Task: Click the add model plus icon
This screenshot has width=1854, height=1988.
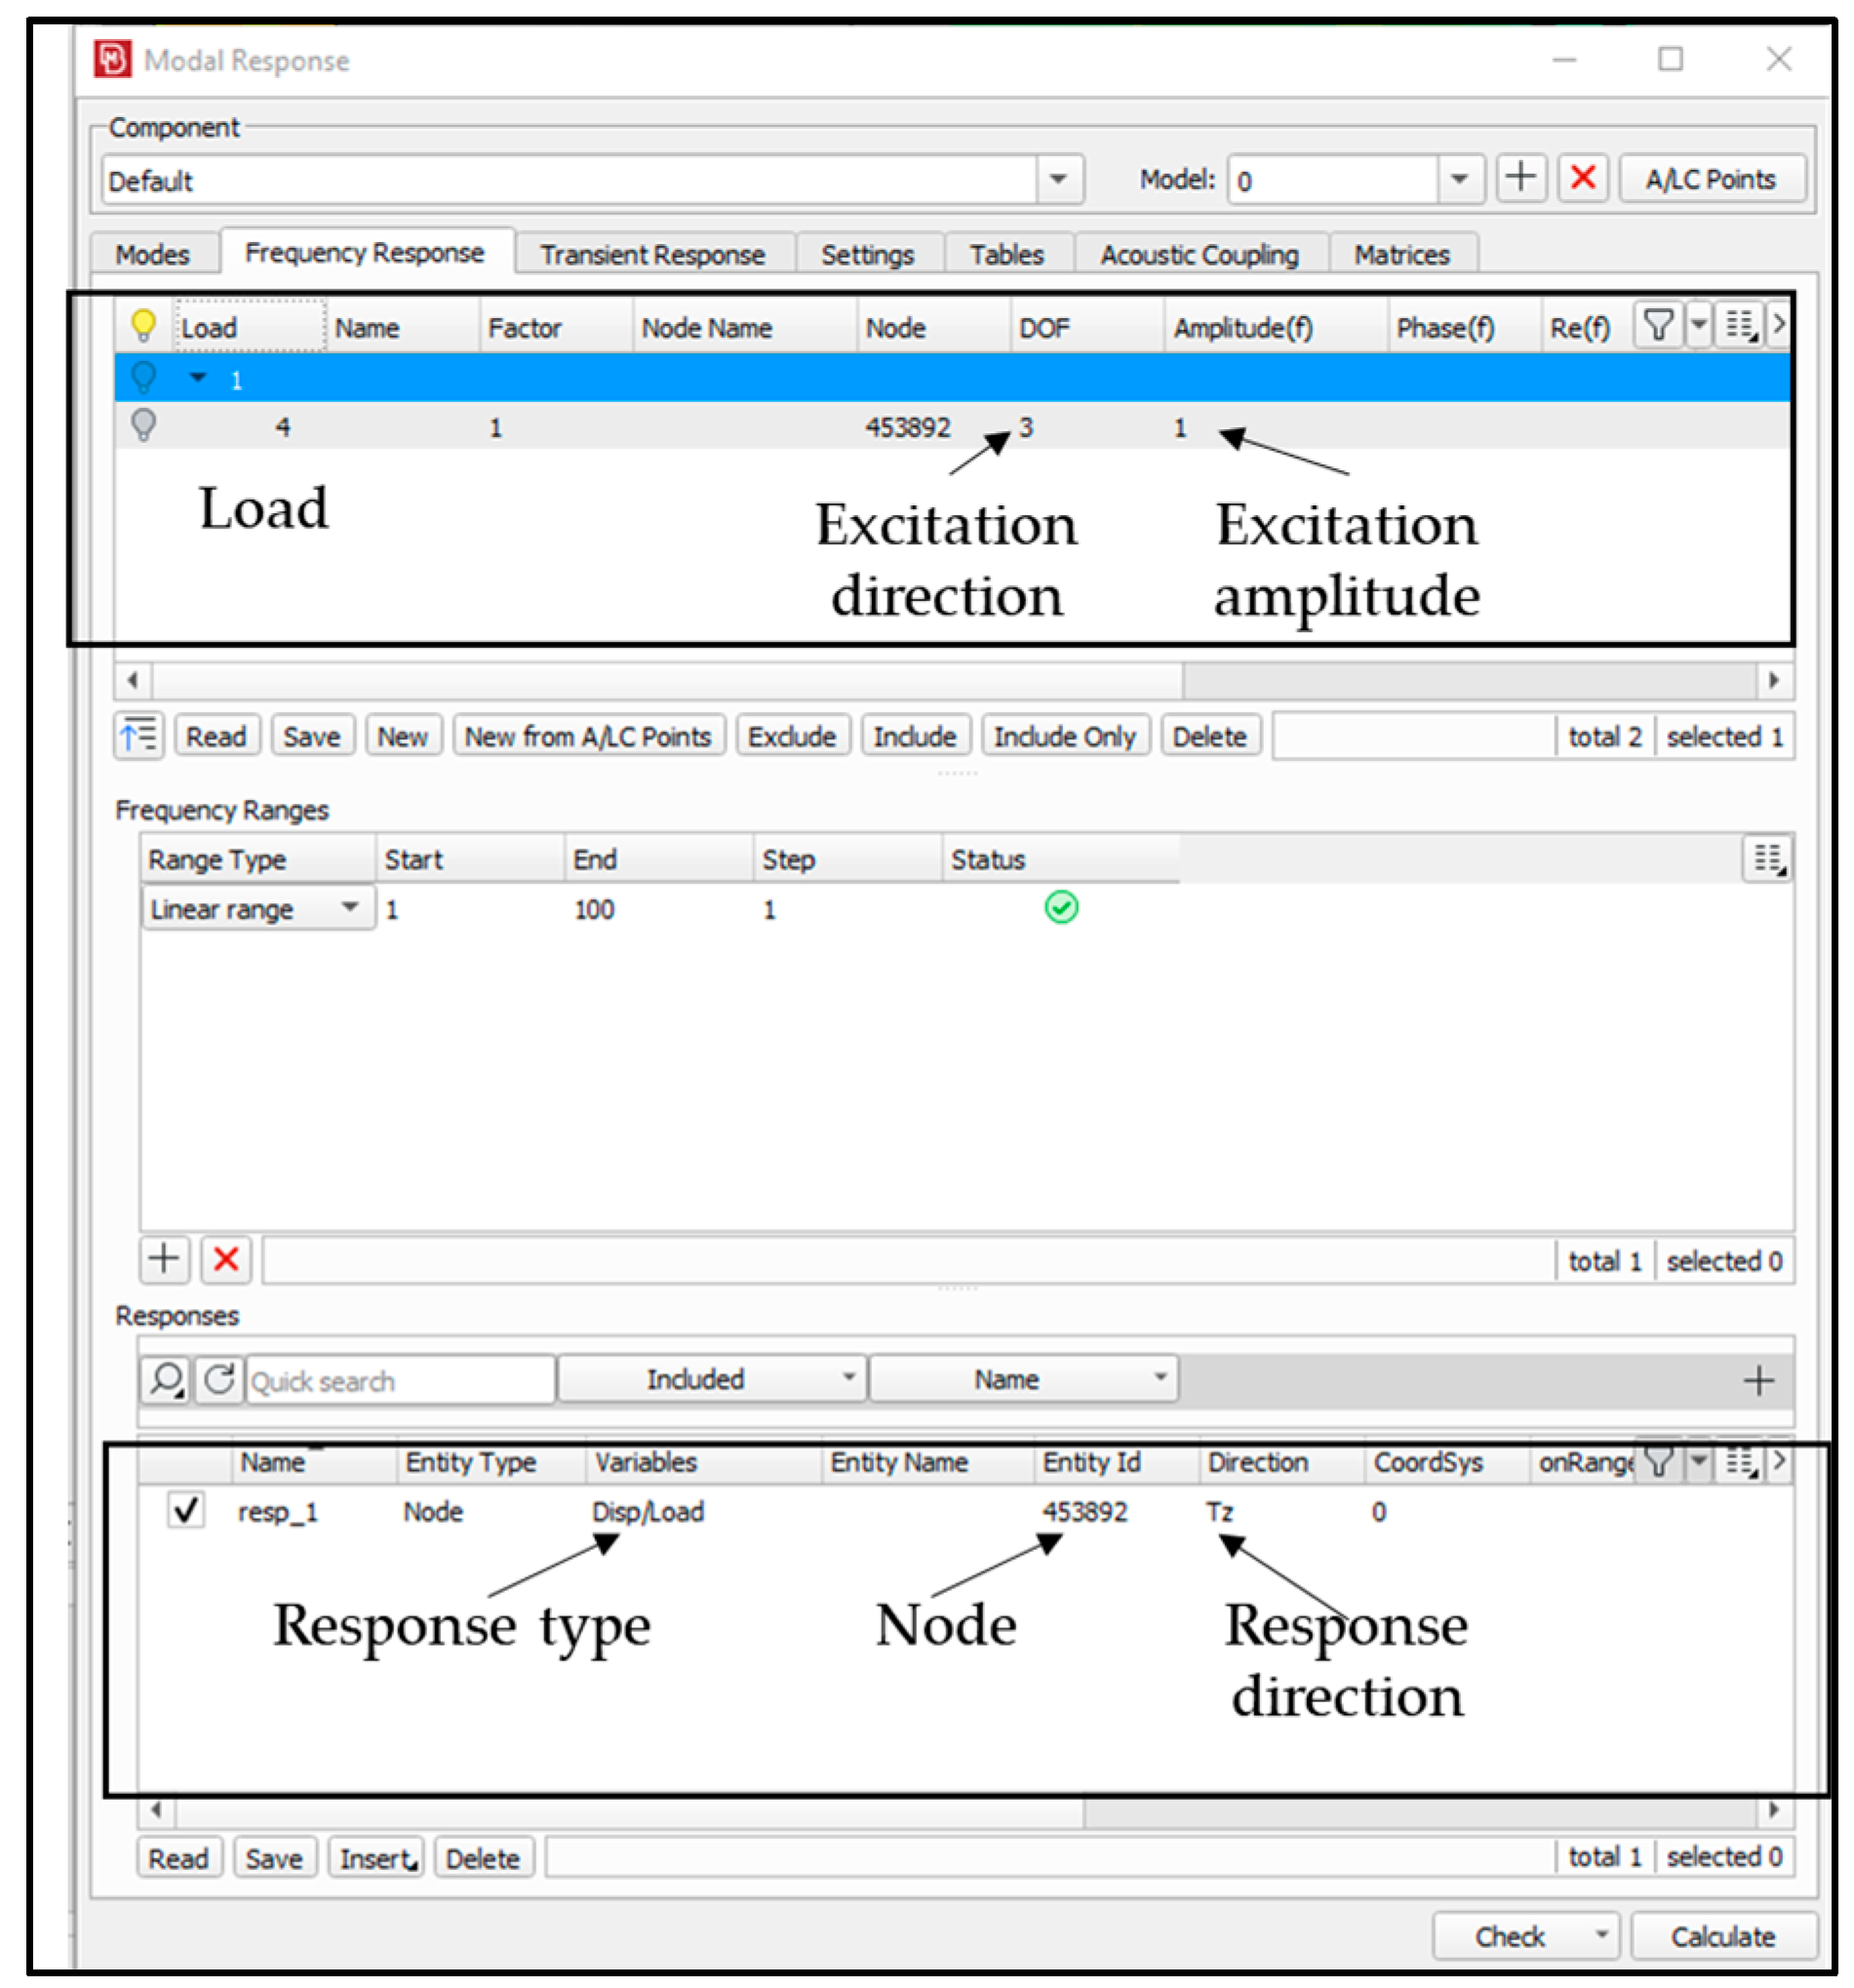Action: click(x=1519, y=178)
